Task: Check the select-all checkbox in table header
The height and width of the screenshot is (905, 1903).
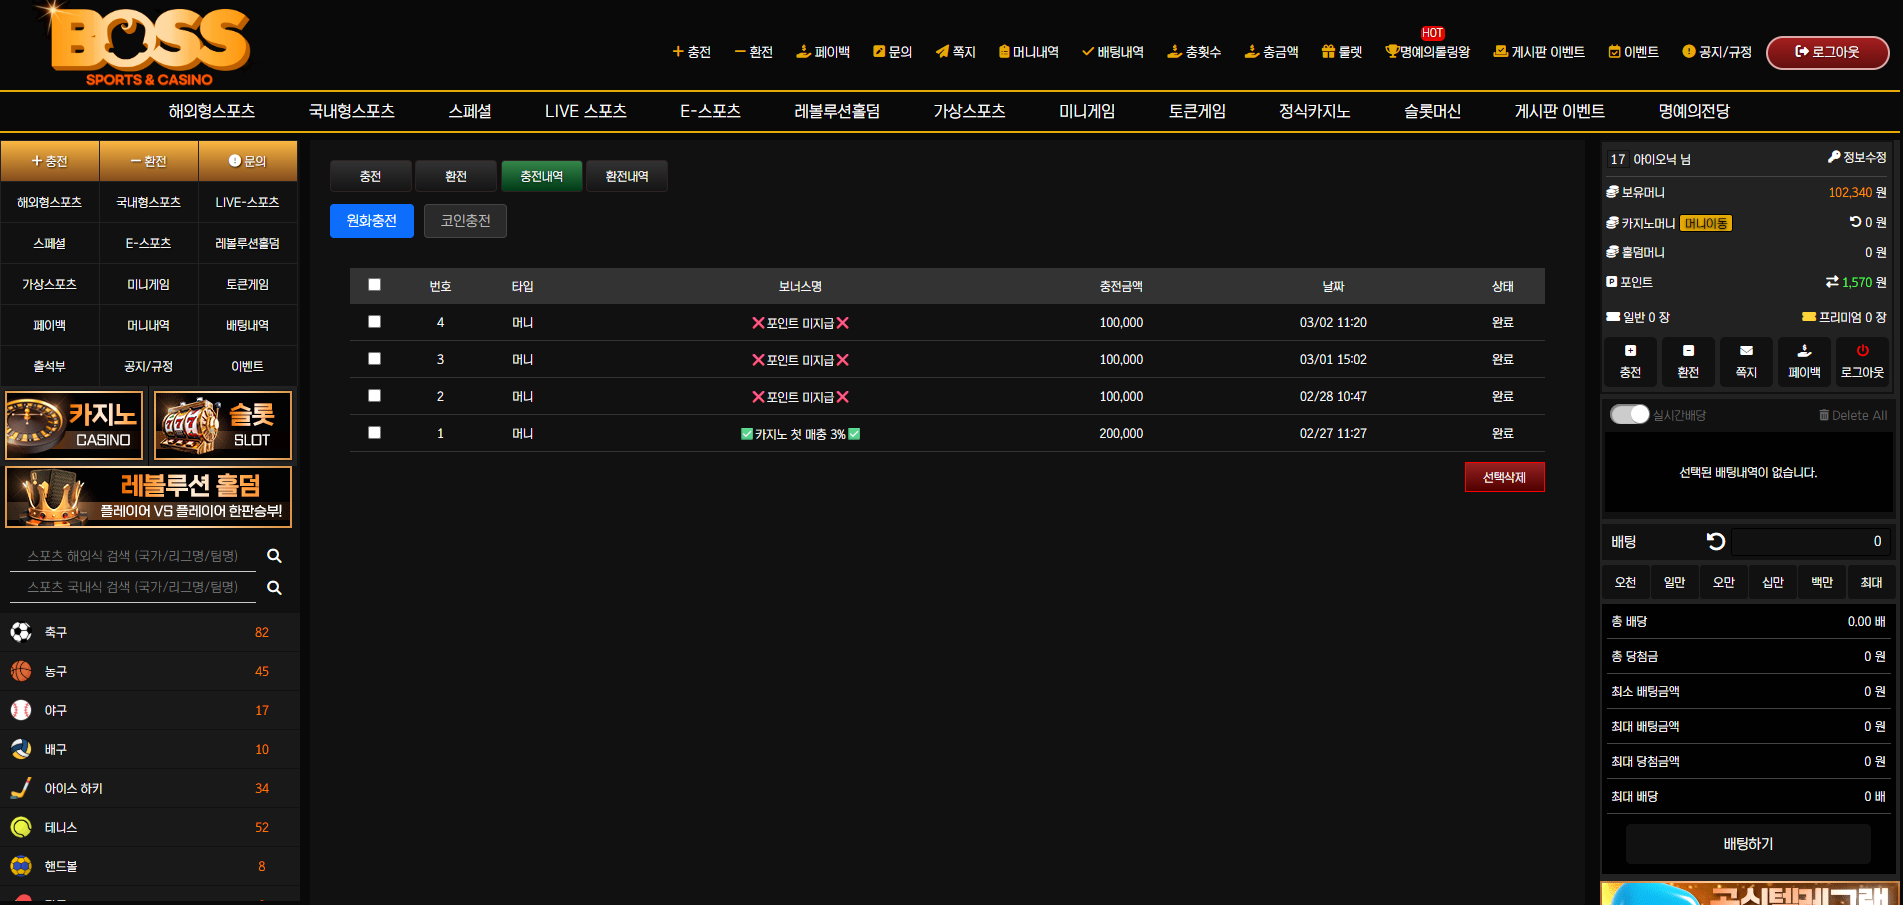Action: (374, 285)
